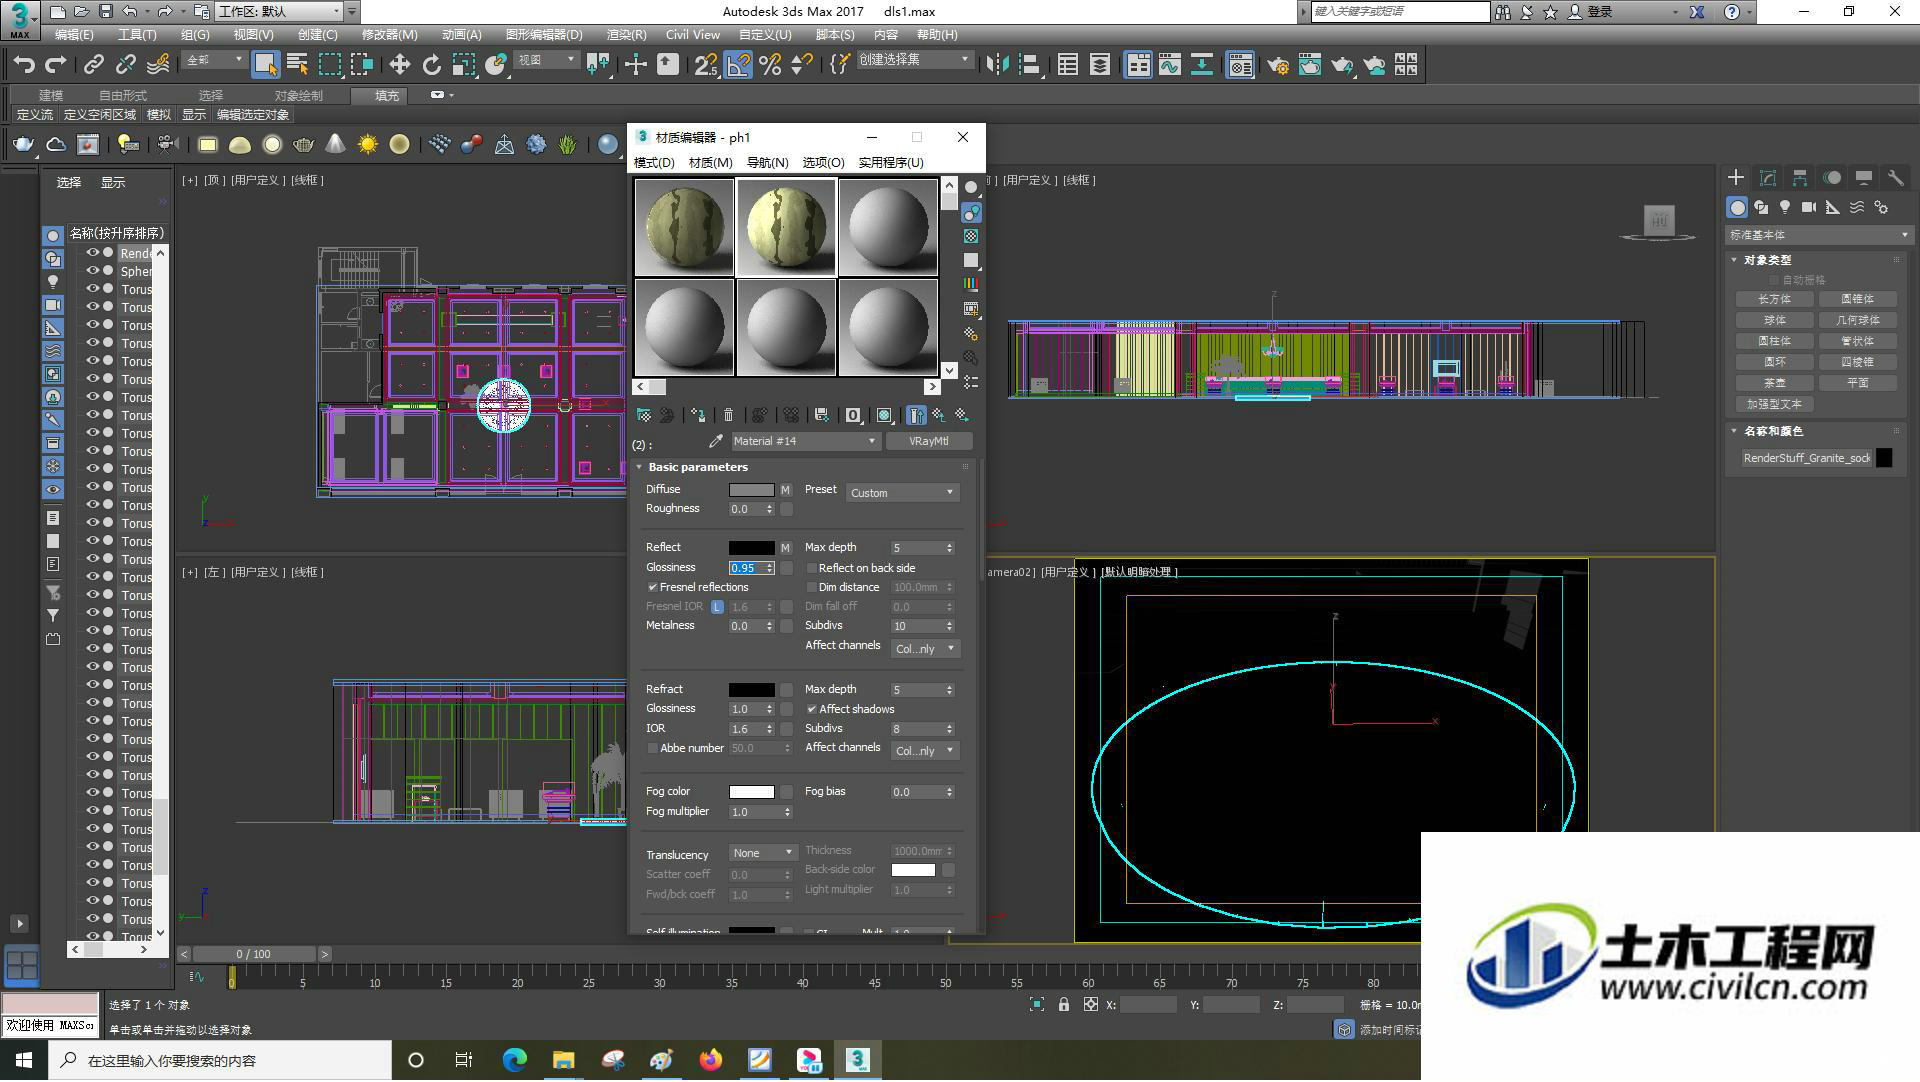Choose the Select and Move tool
Viewport: 1920px width, 1082px height.
coord(399,65)
